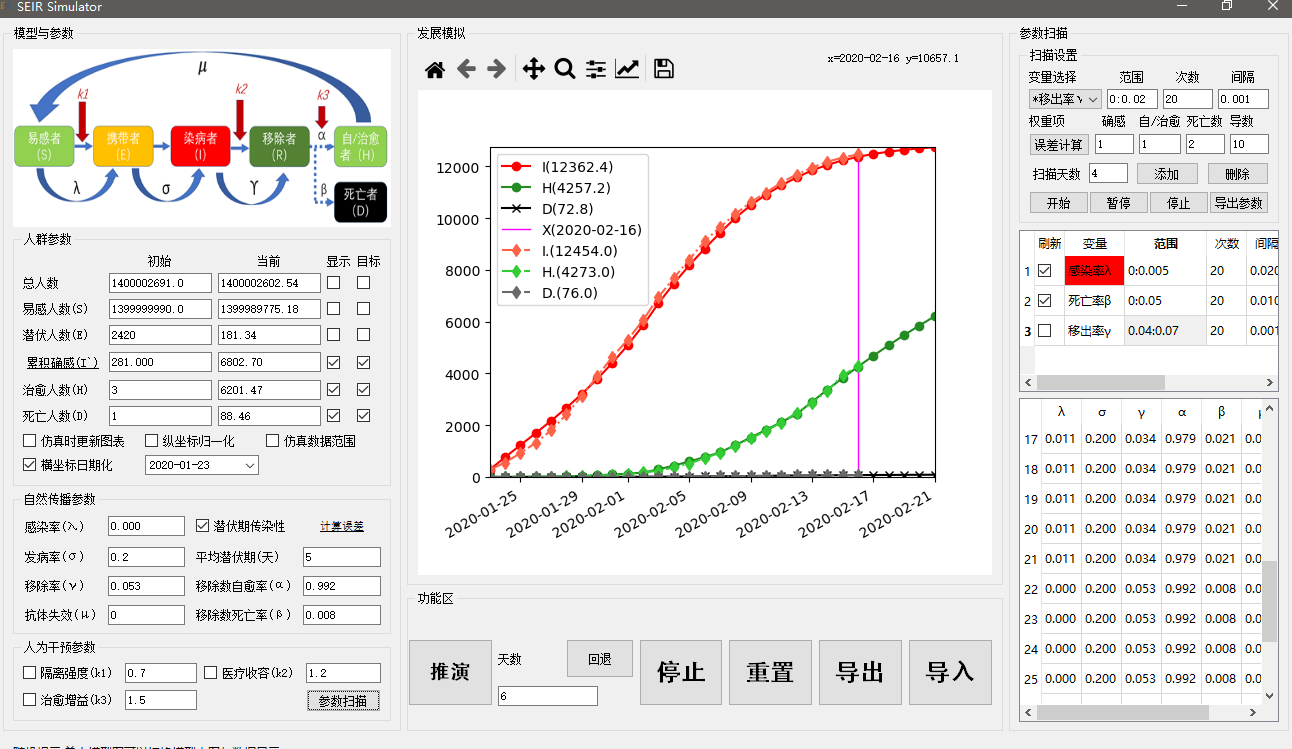Click the Home reset-view icon in plot toolbar
The image size is (1292, 749).
(x=435, y=69)
